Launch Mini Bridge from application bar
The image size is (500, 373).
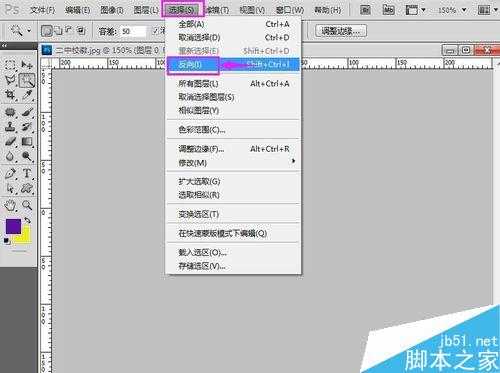pos(388,10)
